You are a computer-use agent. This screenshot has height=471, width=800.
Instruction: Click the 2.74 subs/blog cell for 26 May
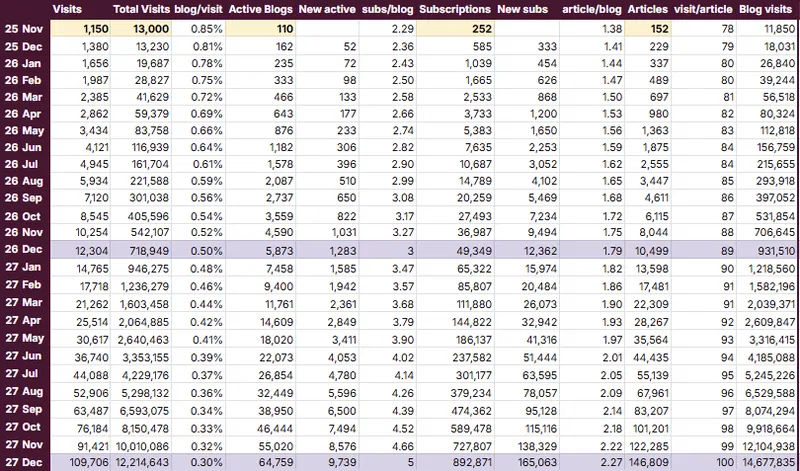coord(388,131)
